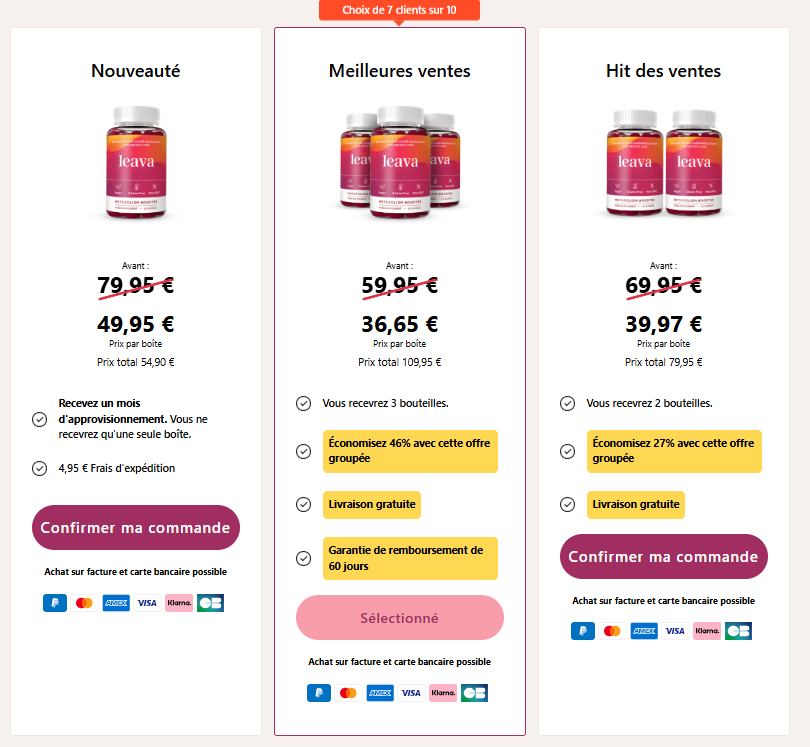Click the Livraison gratuite label in Hit des ventes

coord(635,504)
